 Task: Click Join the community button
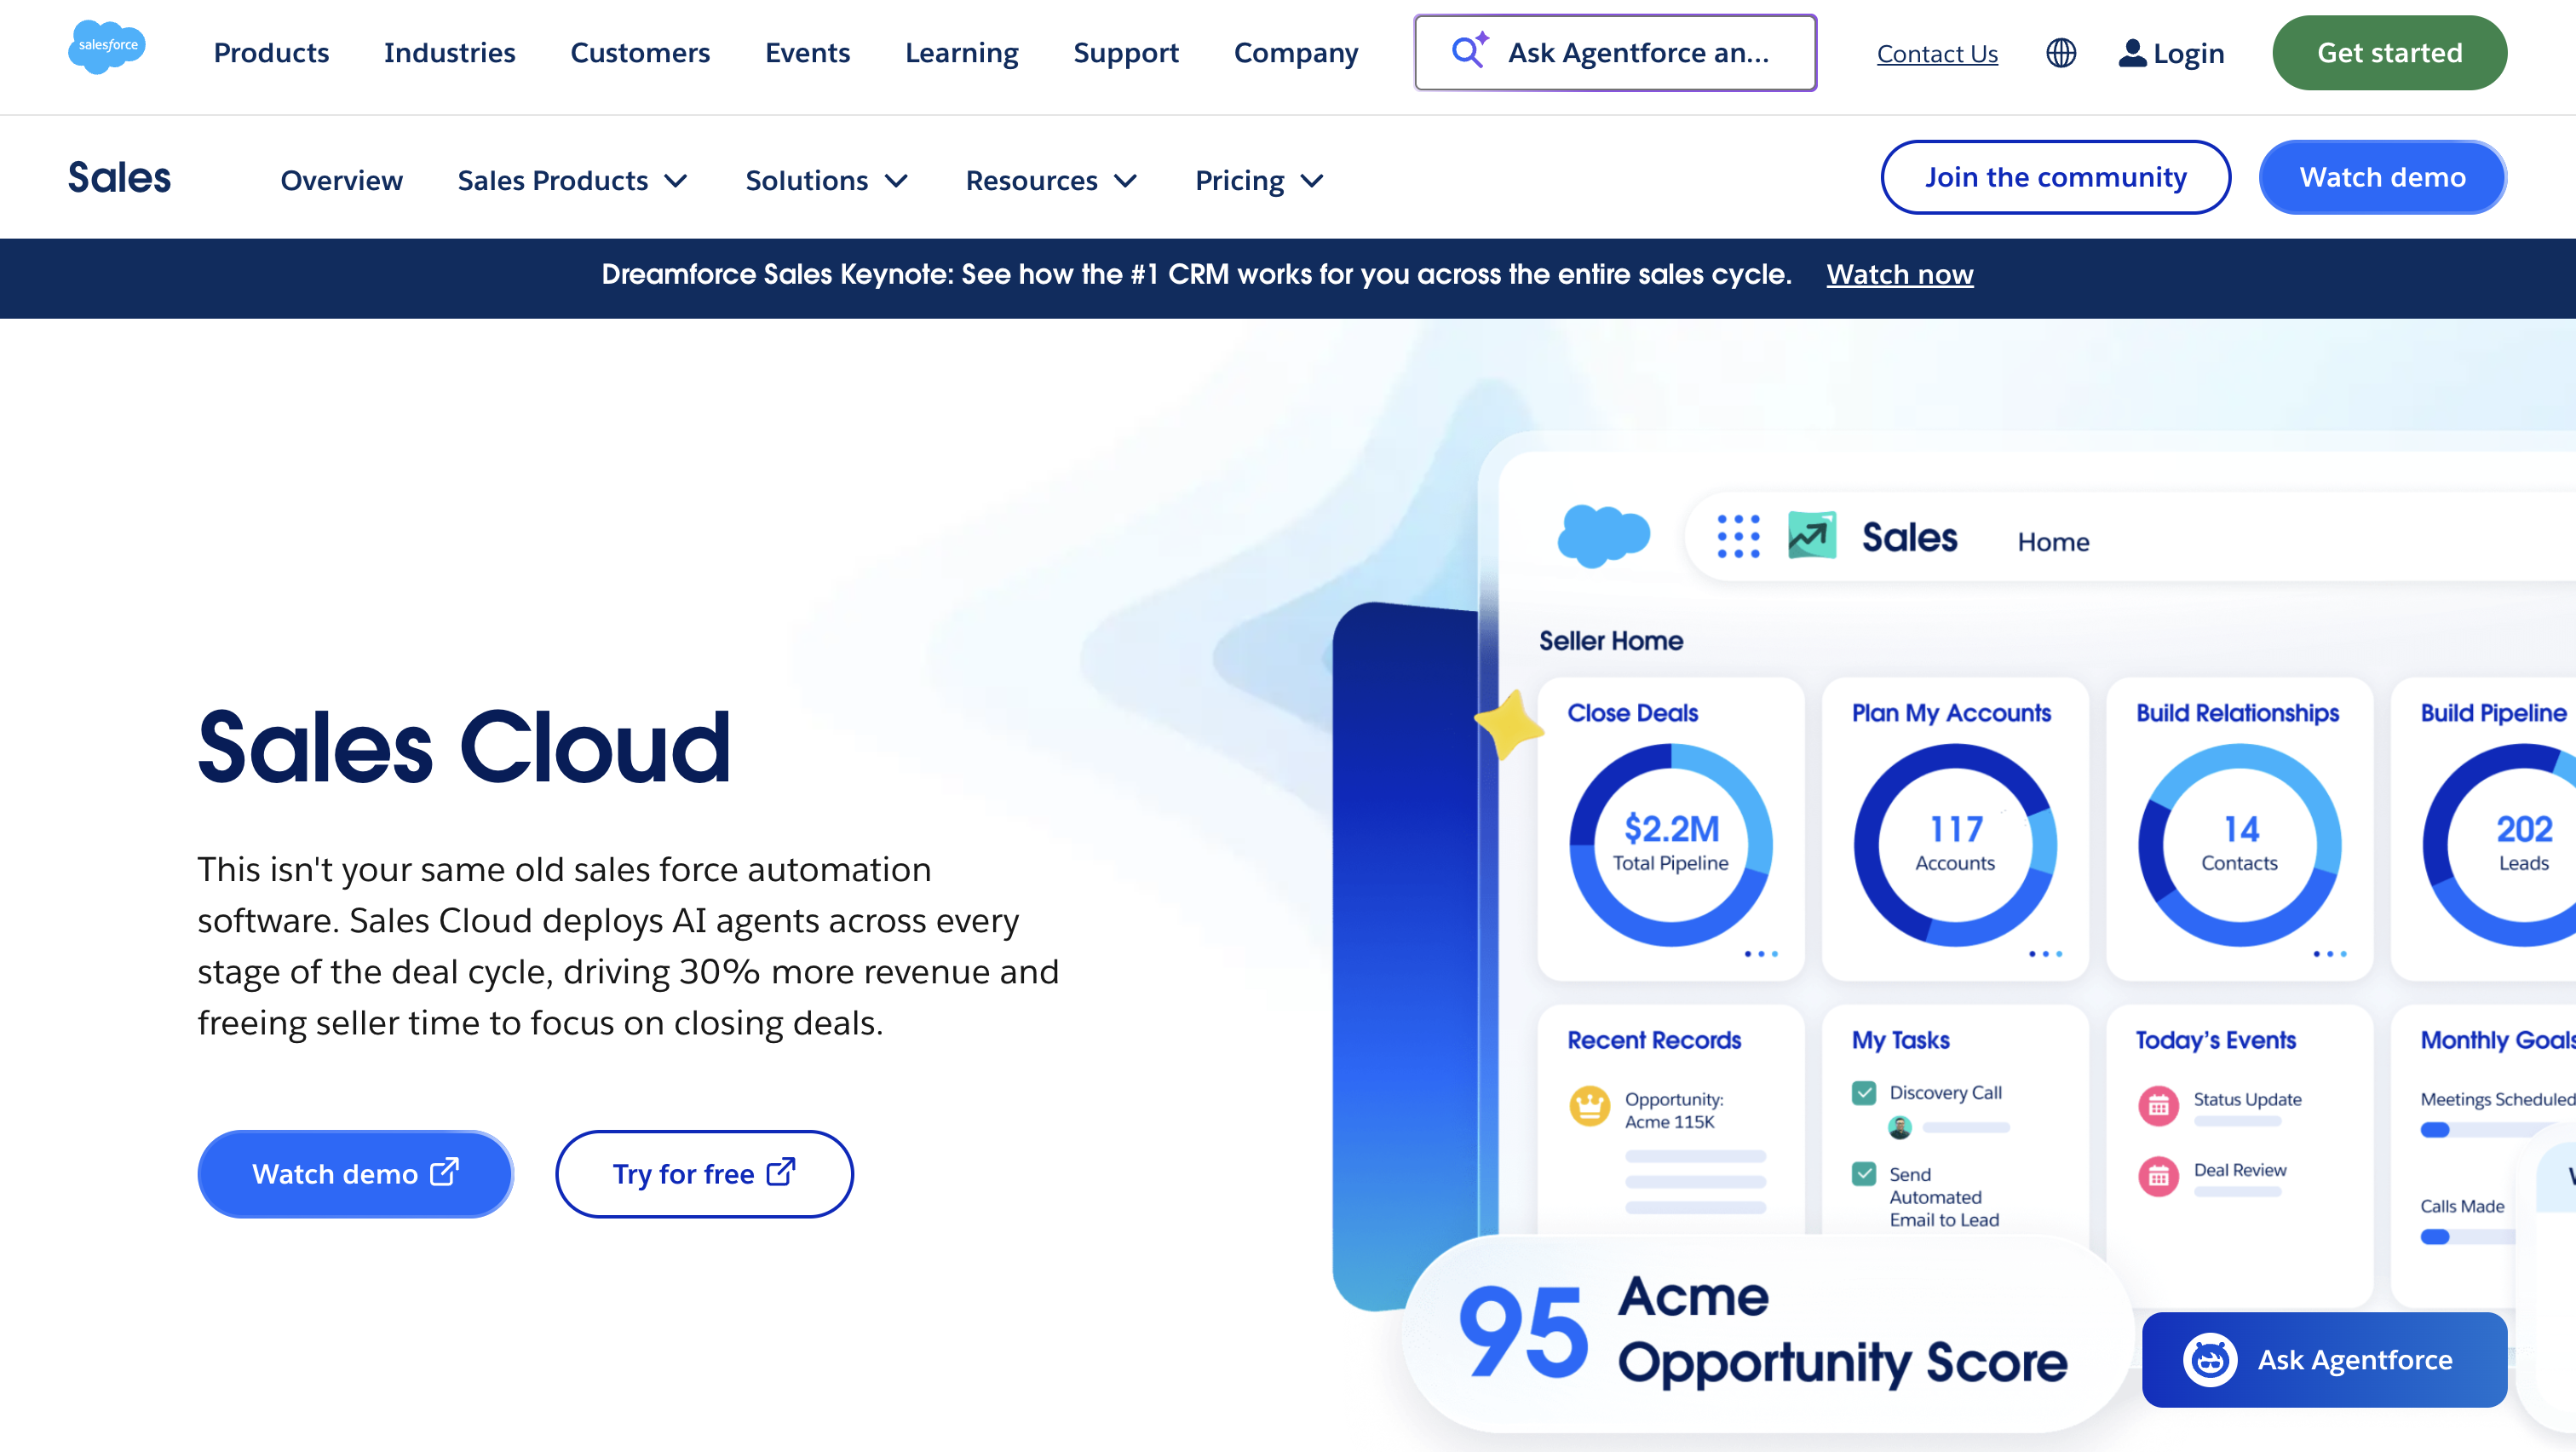tap(2056, 177)
